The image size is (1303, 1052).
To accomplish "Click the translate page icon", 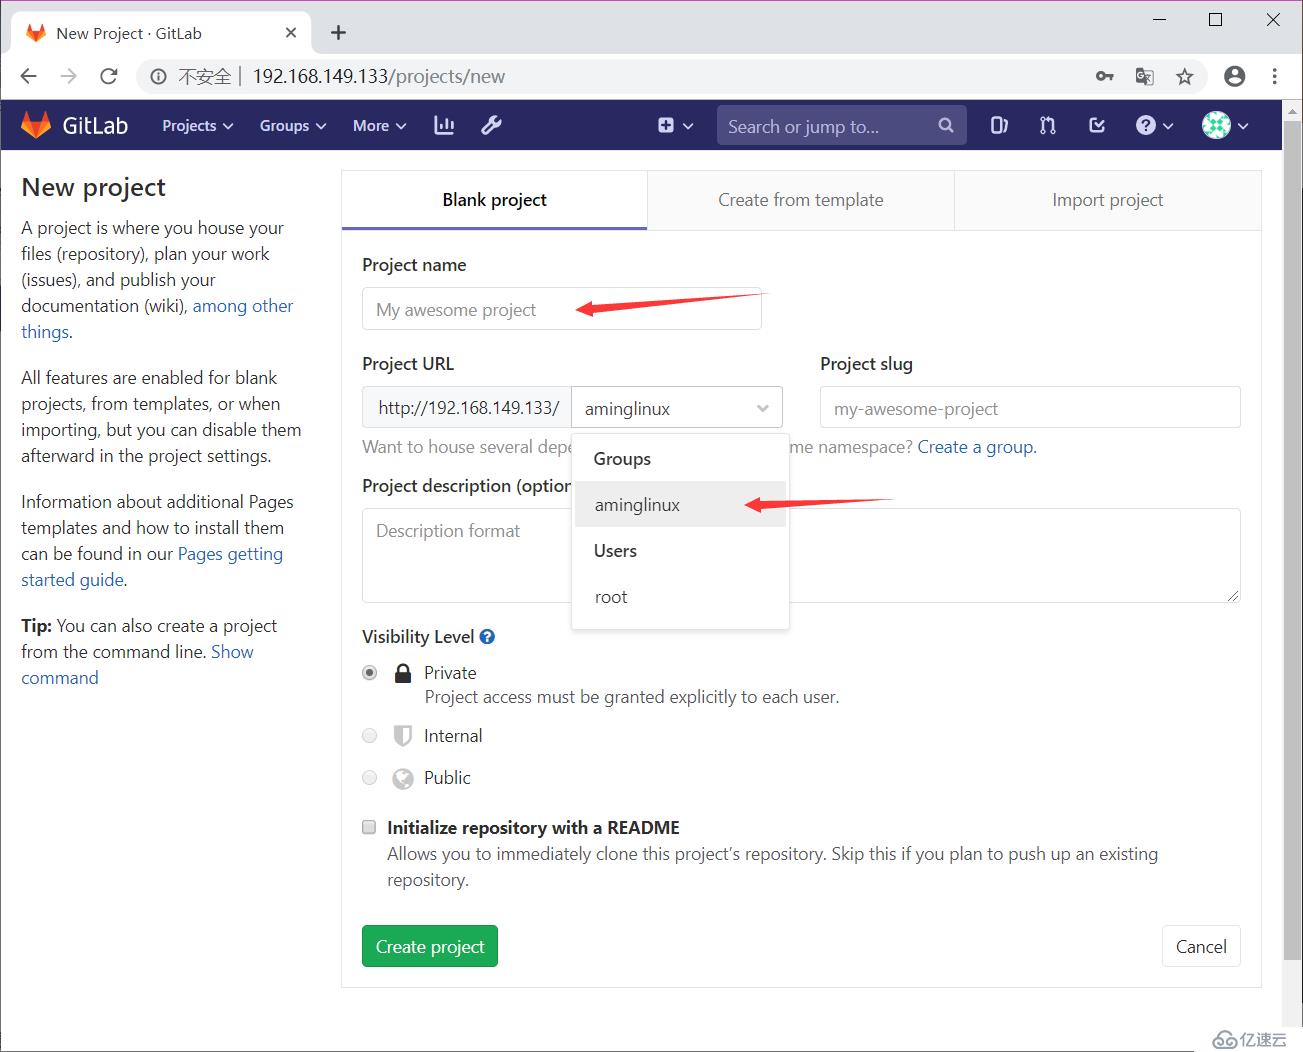I will [1145, 76].
